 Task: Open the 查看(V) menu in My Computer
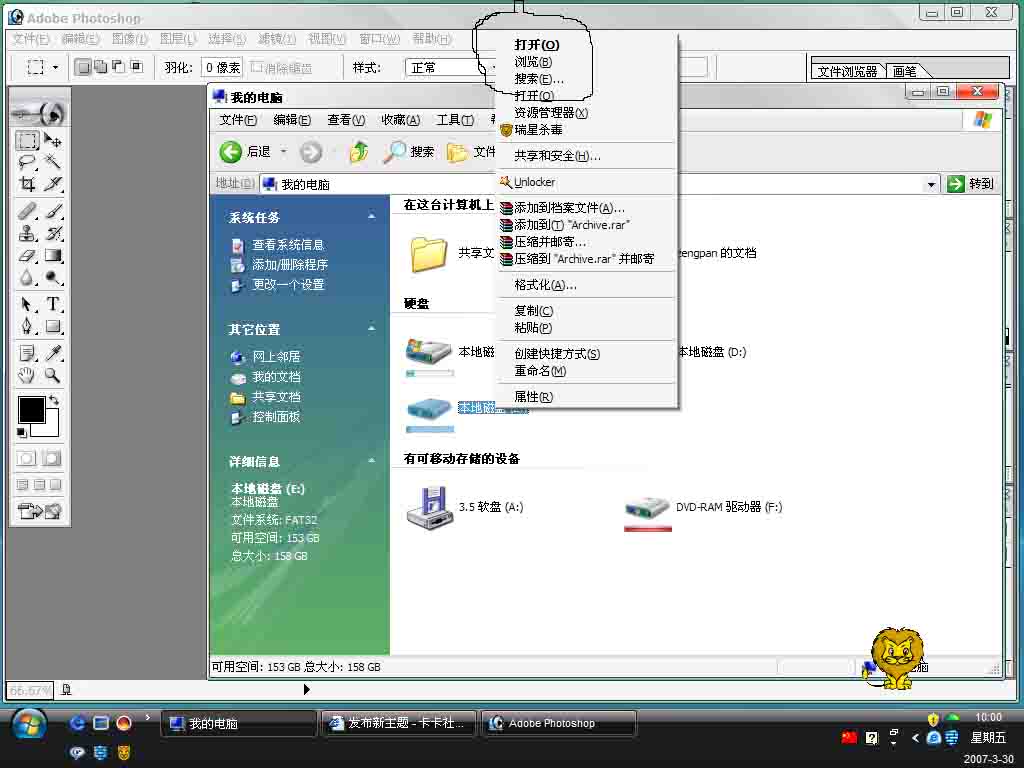pyautogui.click(x=346, y=120)
